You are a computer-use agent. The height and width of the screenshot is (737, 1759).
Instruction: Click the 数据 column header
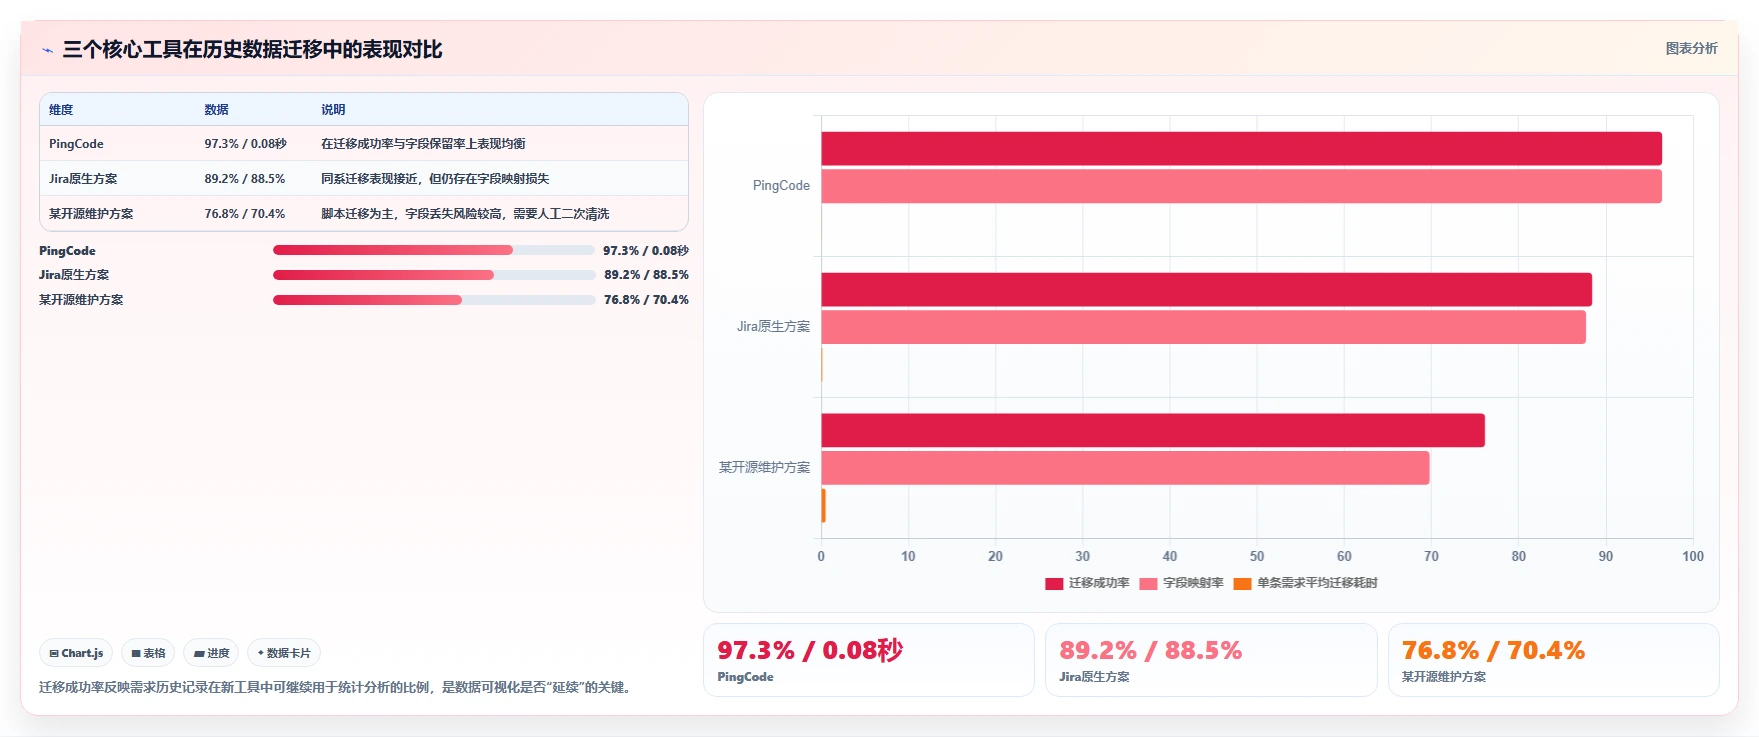coord(217,110)
